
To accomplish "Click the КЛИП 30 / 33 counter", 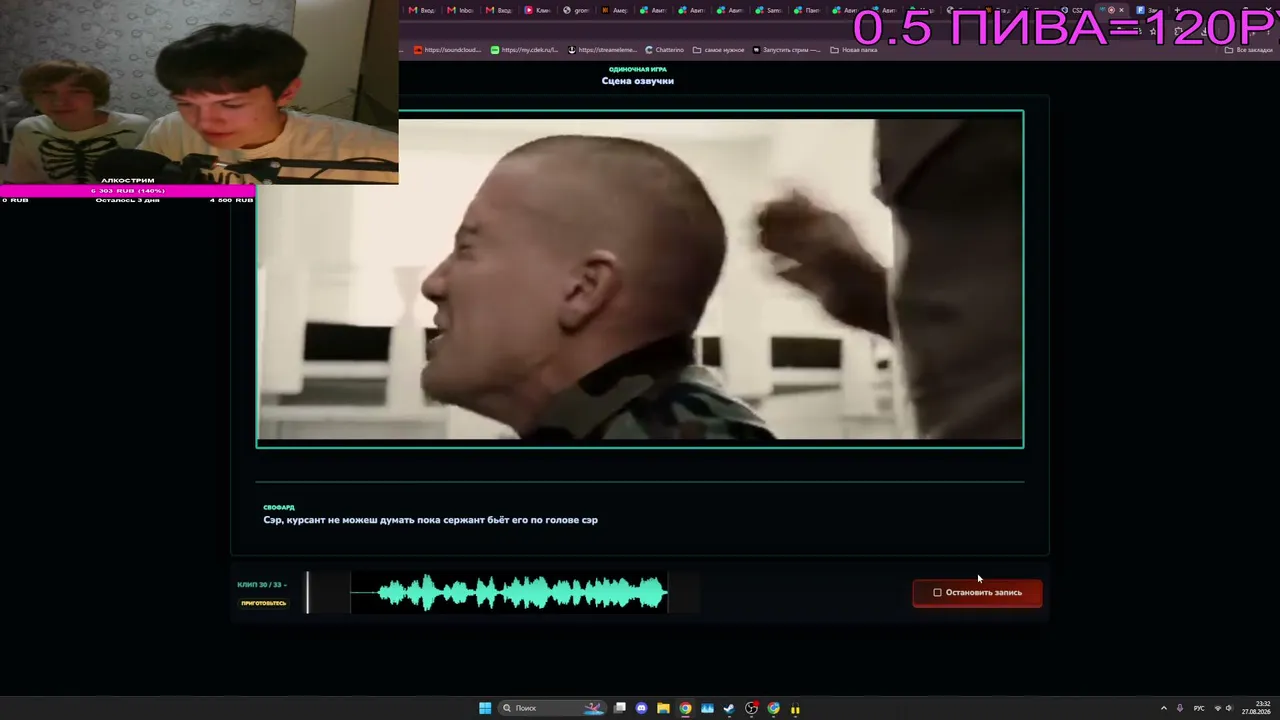I will (x=261, y=585).
